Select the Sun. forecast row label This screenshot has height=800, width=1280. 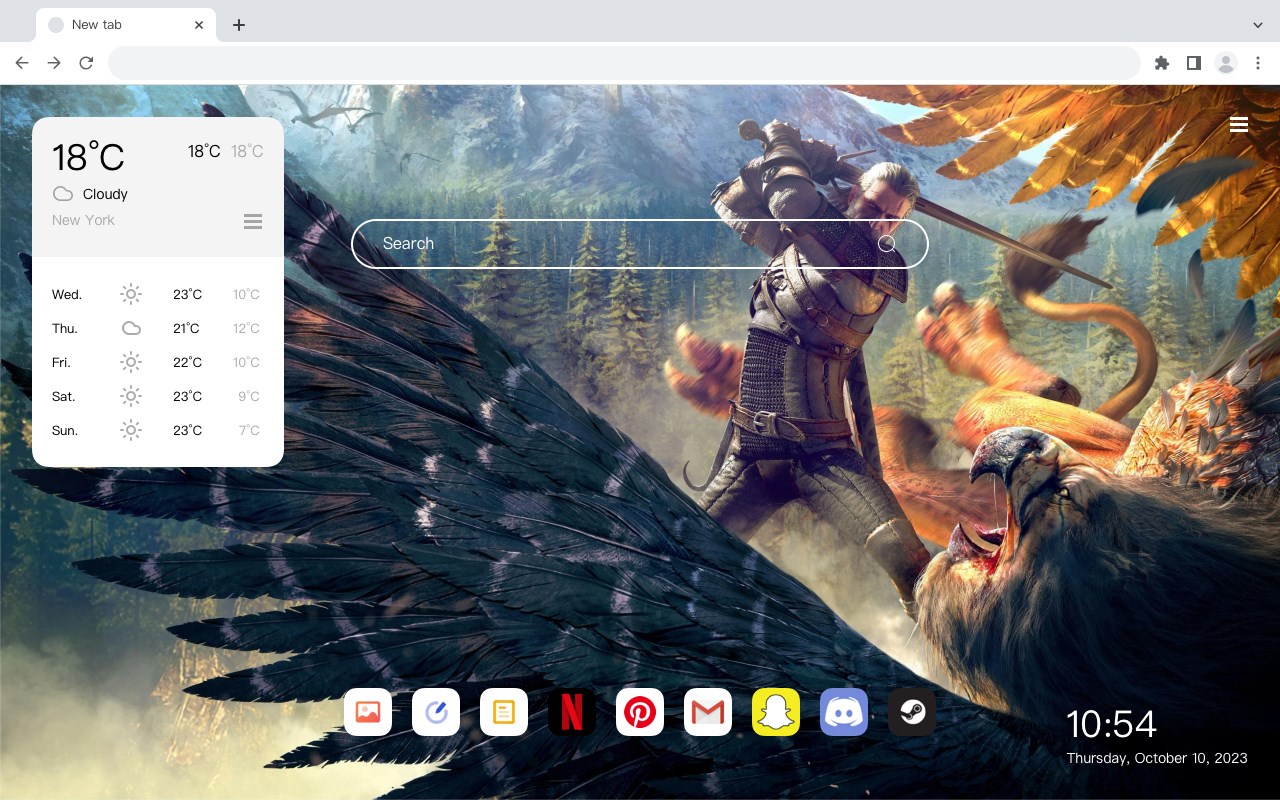coord(65,430)
